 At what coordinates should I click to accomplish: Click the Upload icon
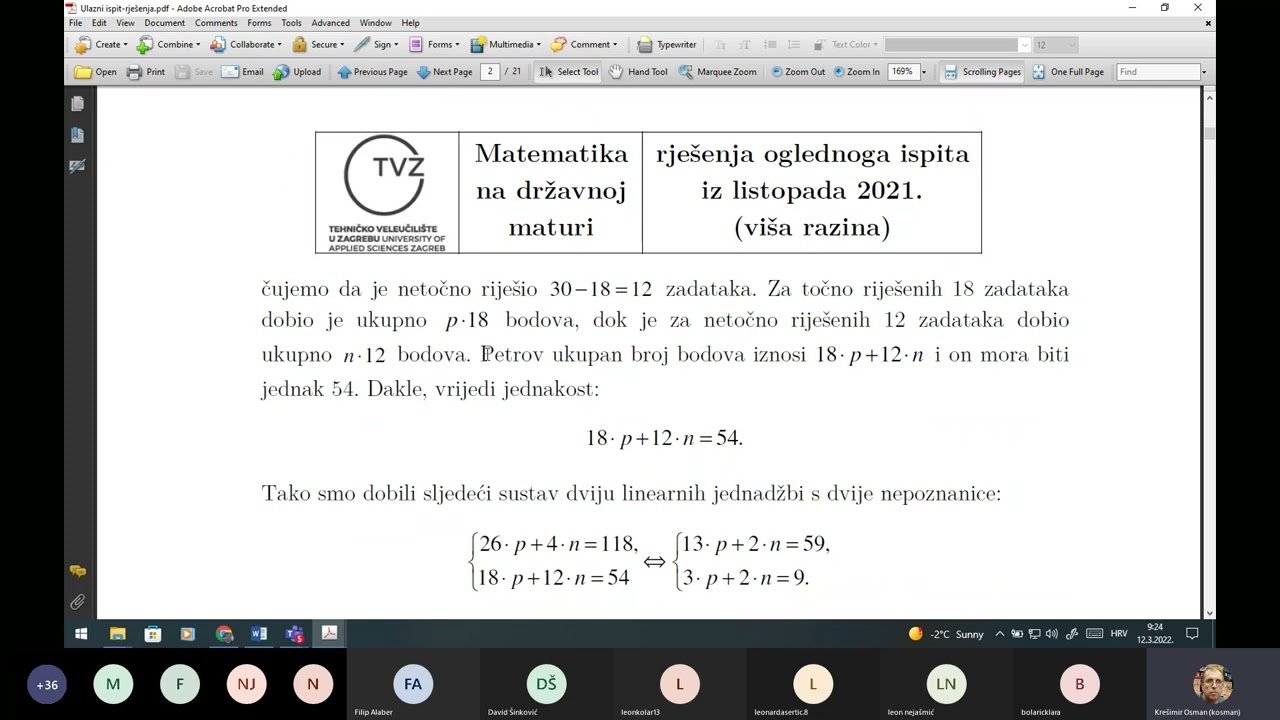[297, 72]
